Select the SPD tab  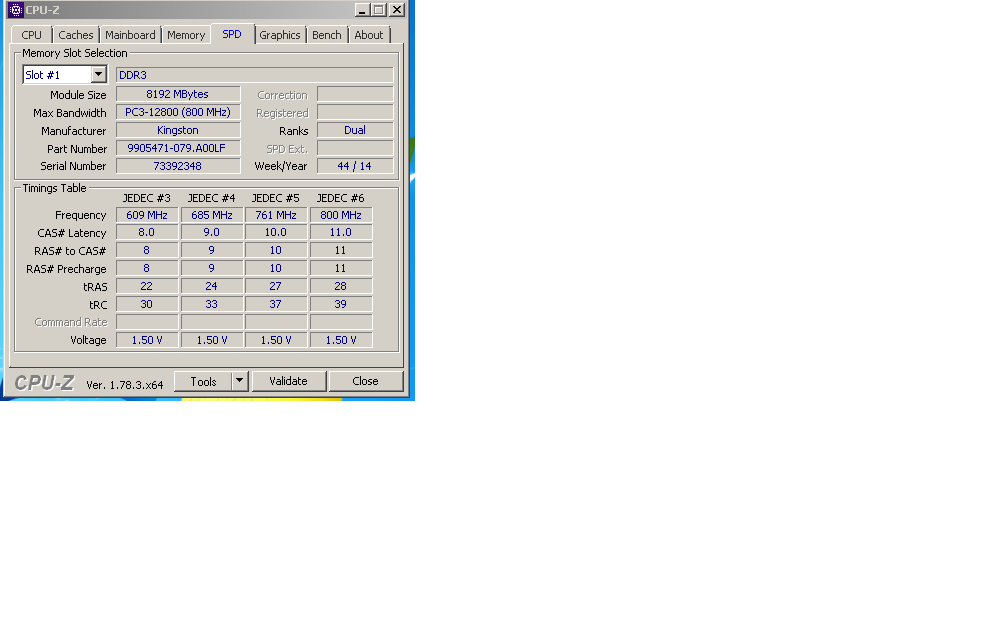pyautogui.click(x=232, y=34)
